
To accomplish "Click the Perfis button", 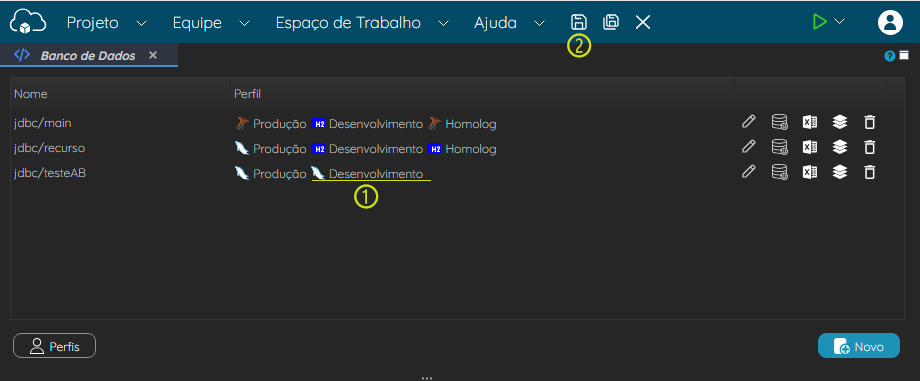I will [x=55, y=346].
